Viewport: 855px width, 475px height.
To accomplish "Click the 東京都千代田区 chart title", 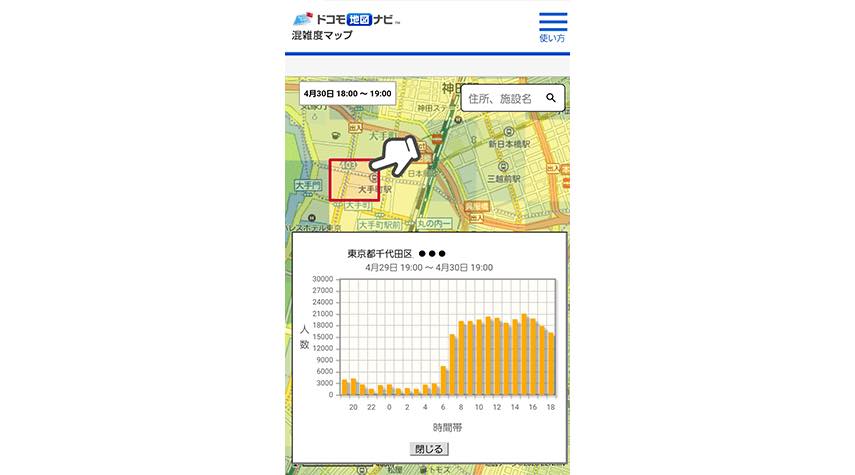I will 379,253.
